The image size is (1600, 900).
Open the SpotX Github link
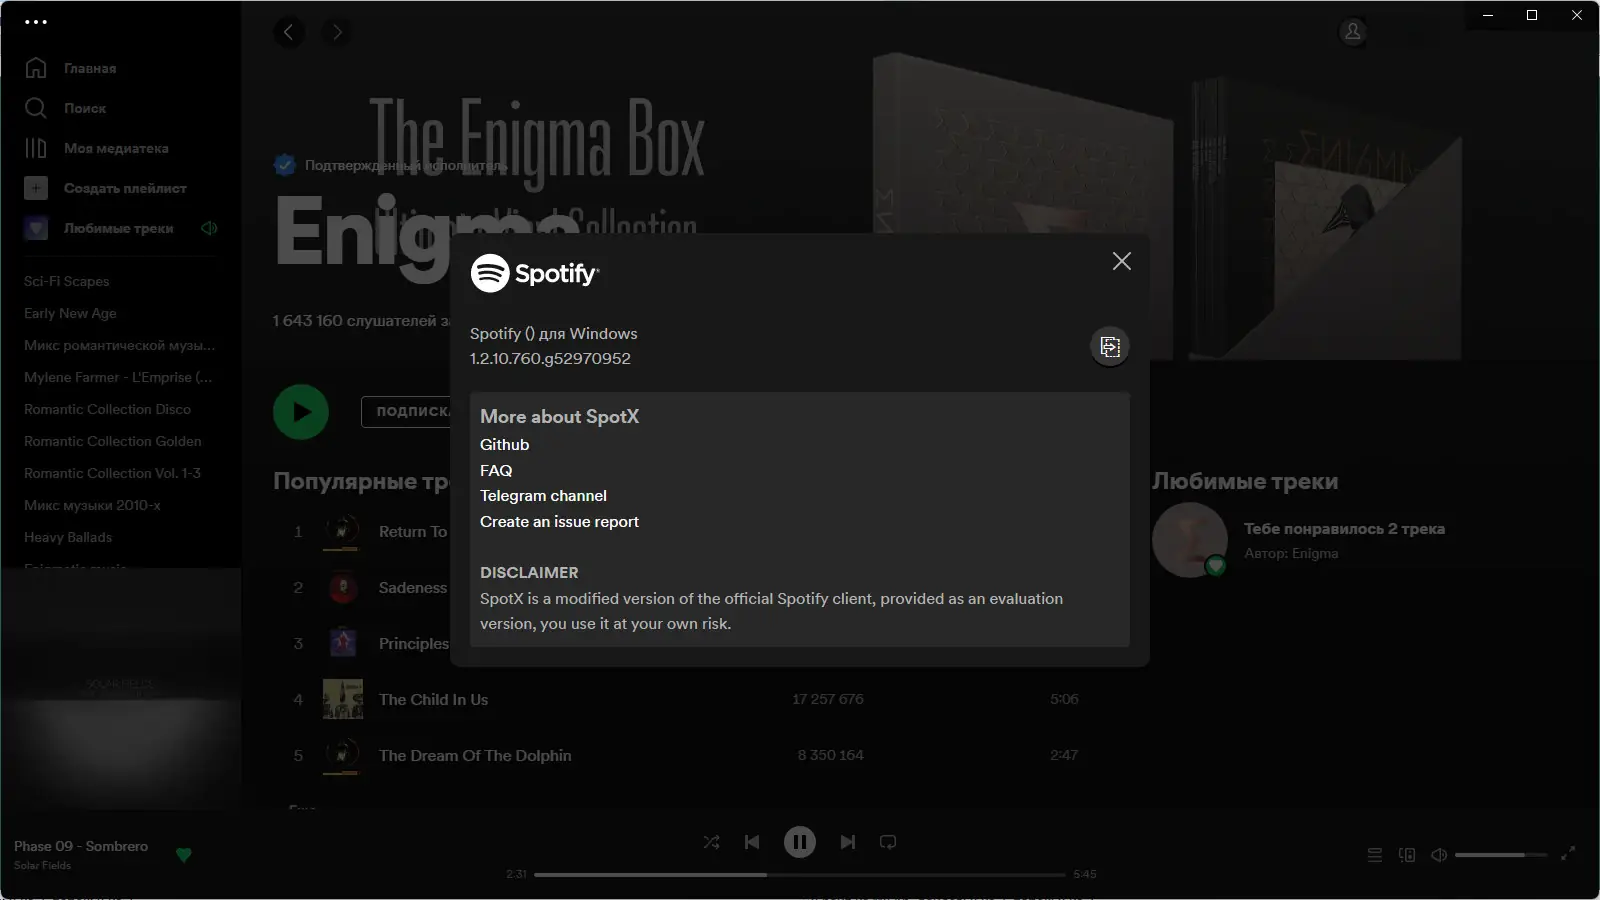pos(504,445)
